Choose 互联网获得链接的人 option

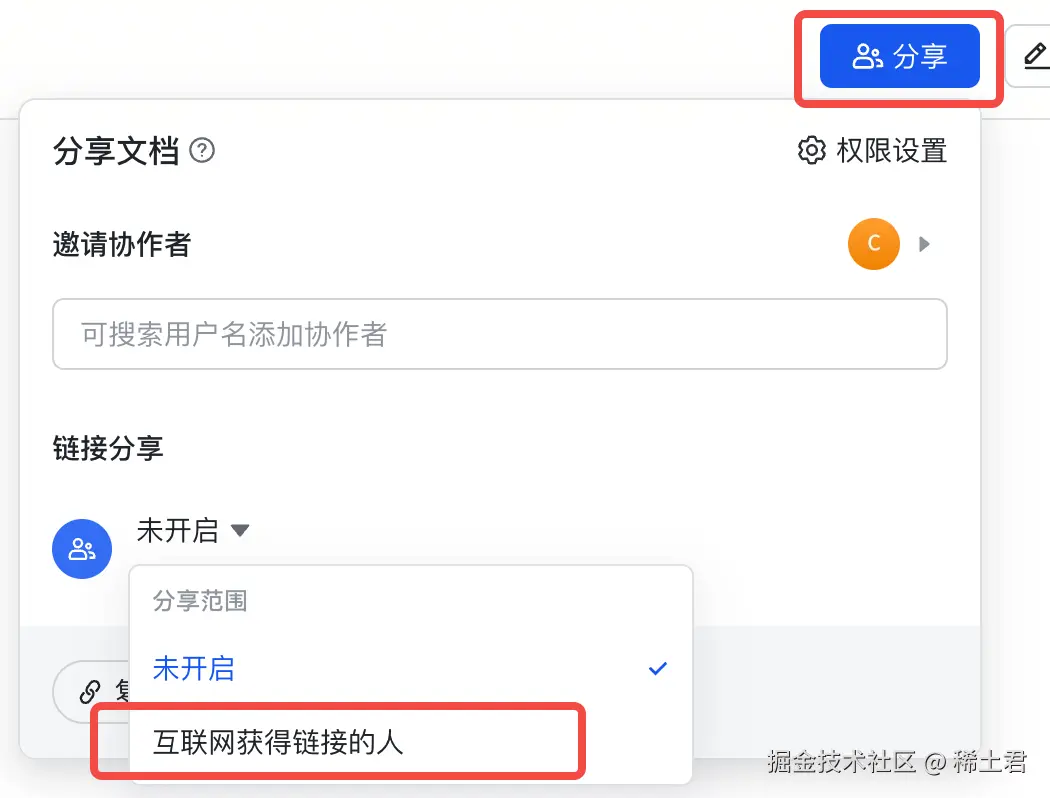point(278,741)
